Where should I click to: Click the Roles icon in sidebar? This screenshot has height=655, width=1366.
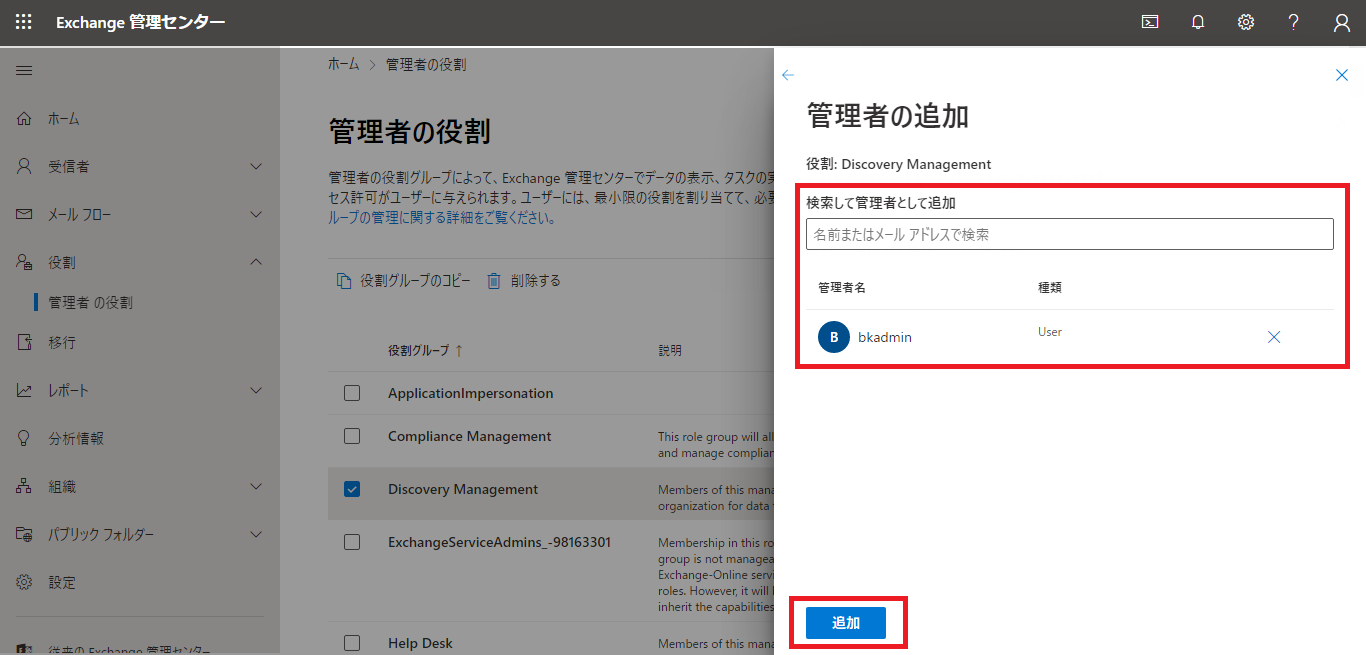25,262
